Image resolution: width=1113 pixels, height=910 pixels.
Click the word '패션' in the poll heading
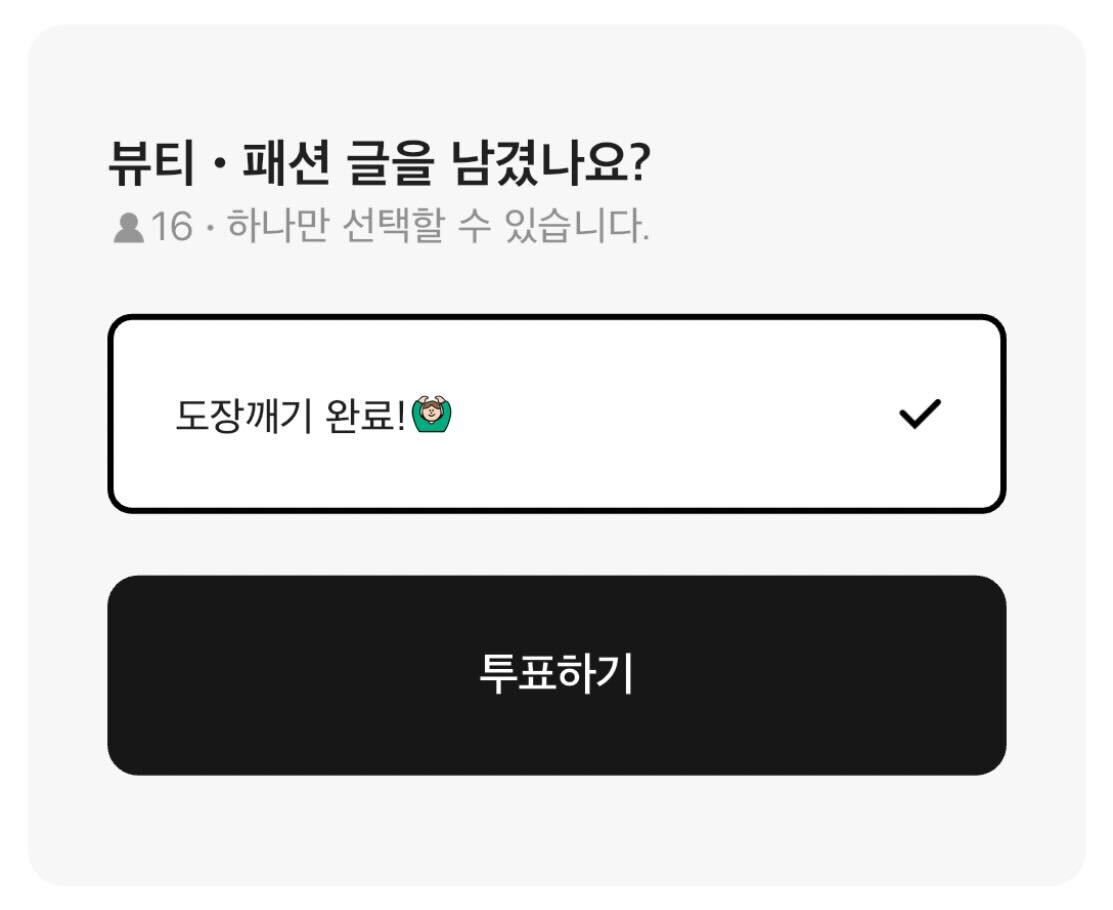tap(286, 163)
